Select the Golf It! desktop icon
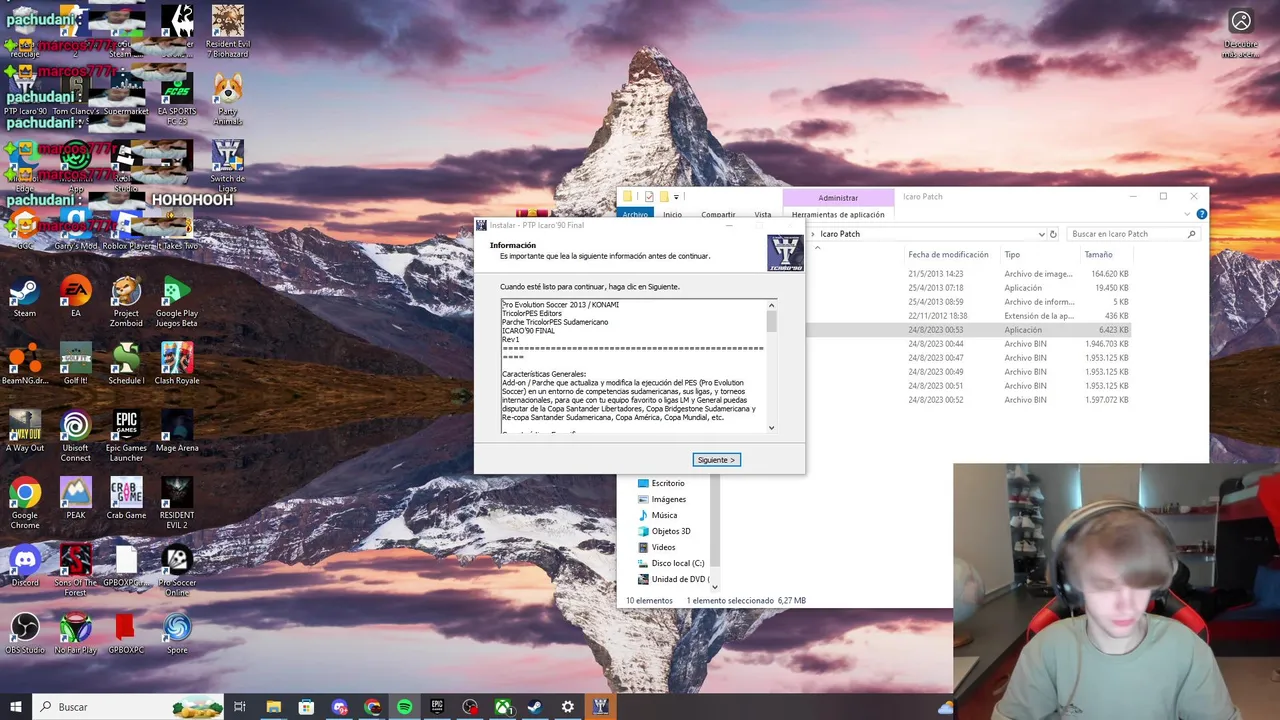 point(76,365)
